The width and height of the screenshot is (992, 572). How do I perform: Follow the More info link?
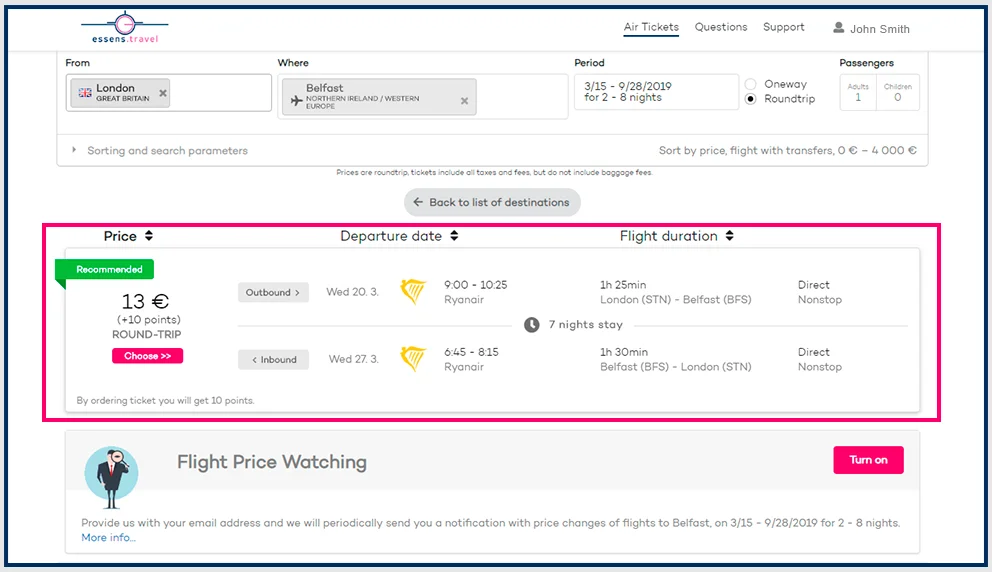pyautogui.click(x=108, y=538)
